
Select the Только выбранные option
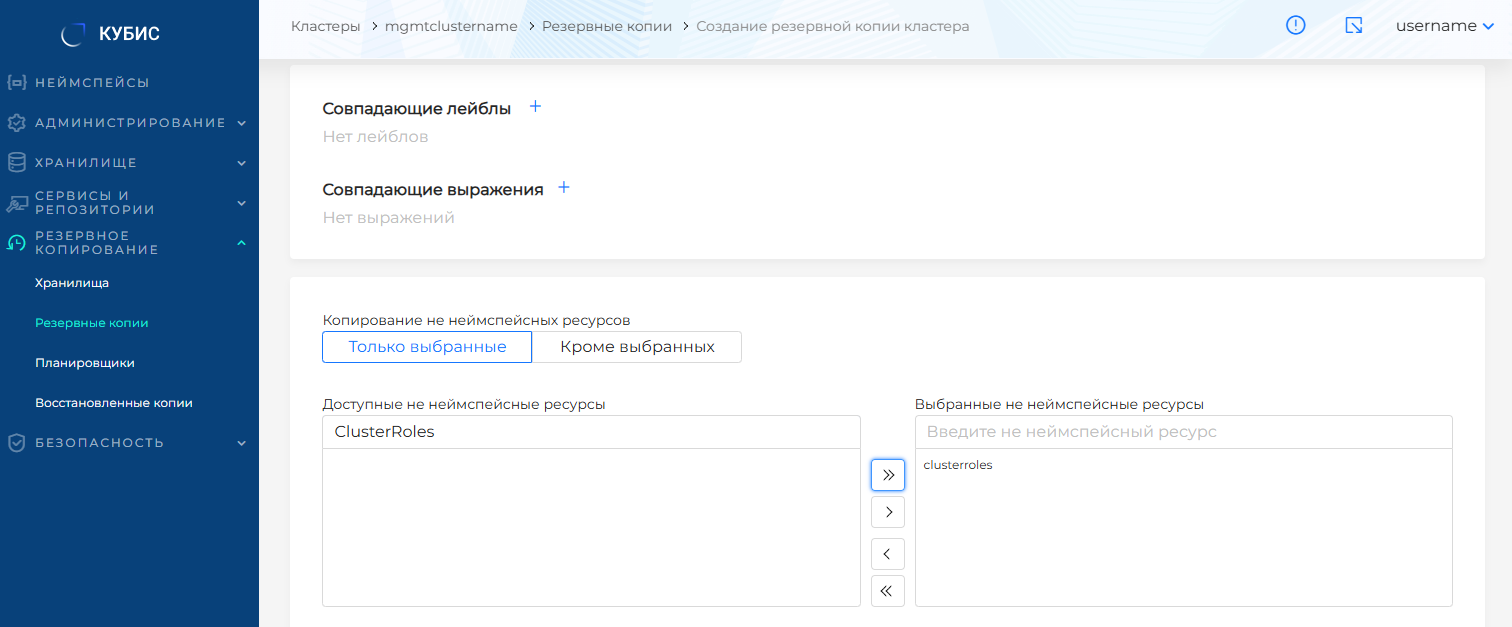427,347
